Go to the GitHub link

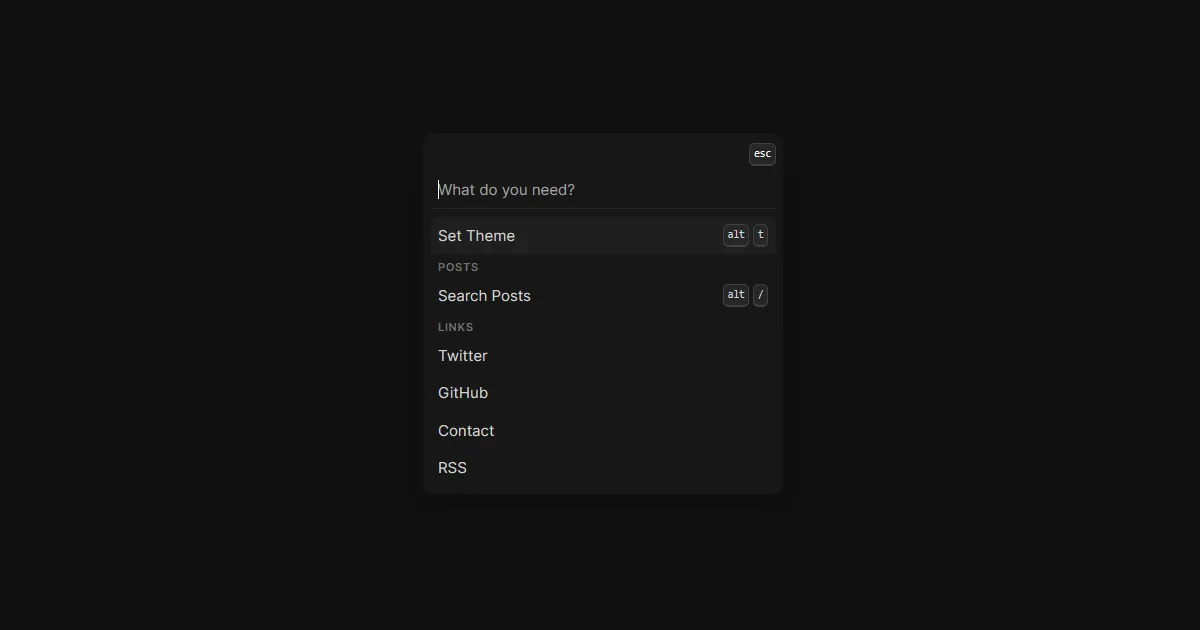point(463,393)
